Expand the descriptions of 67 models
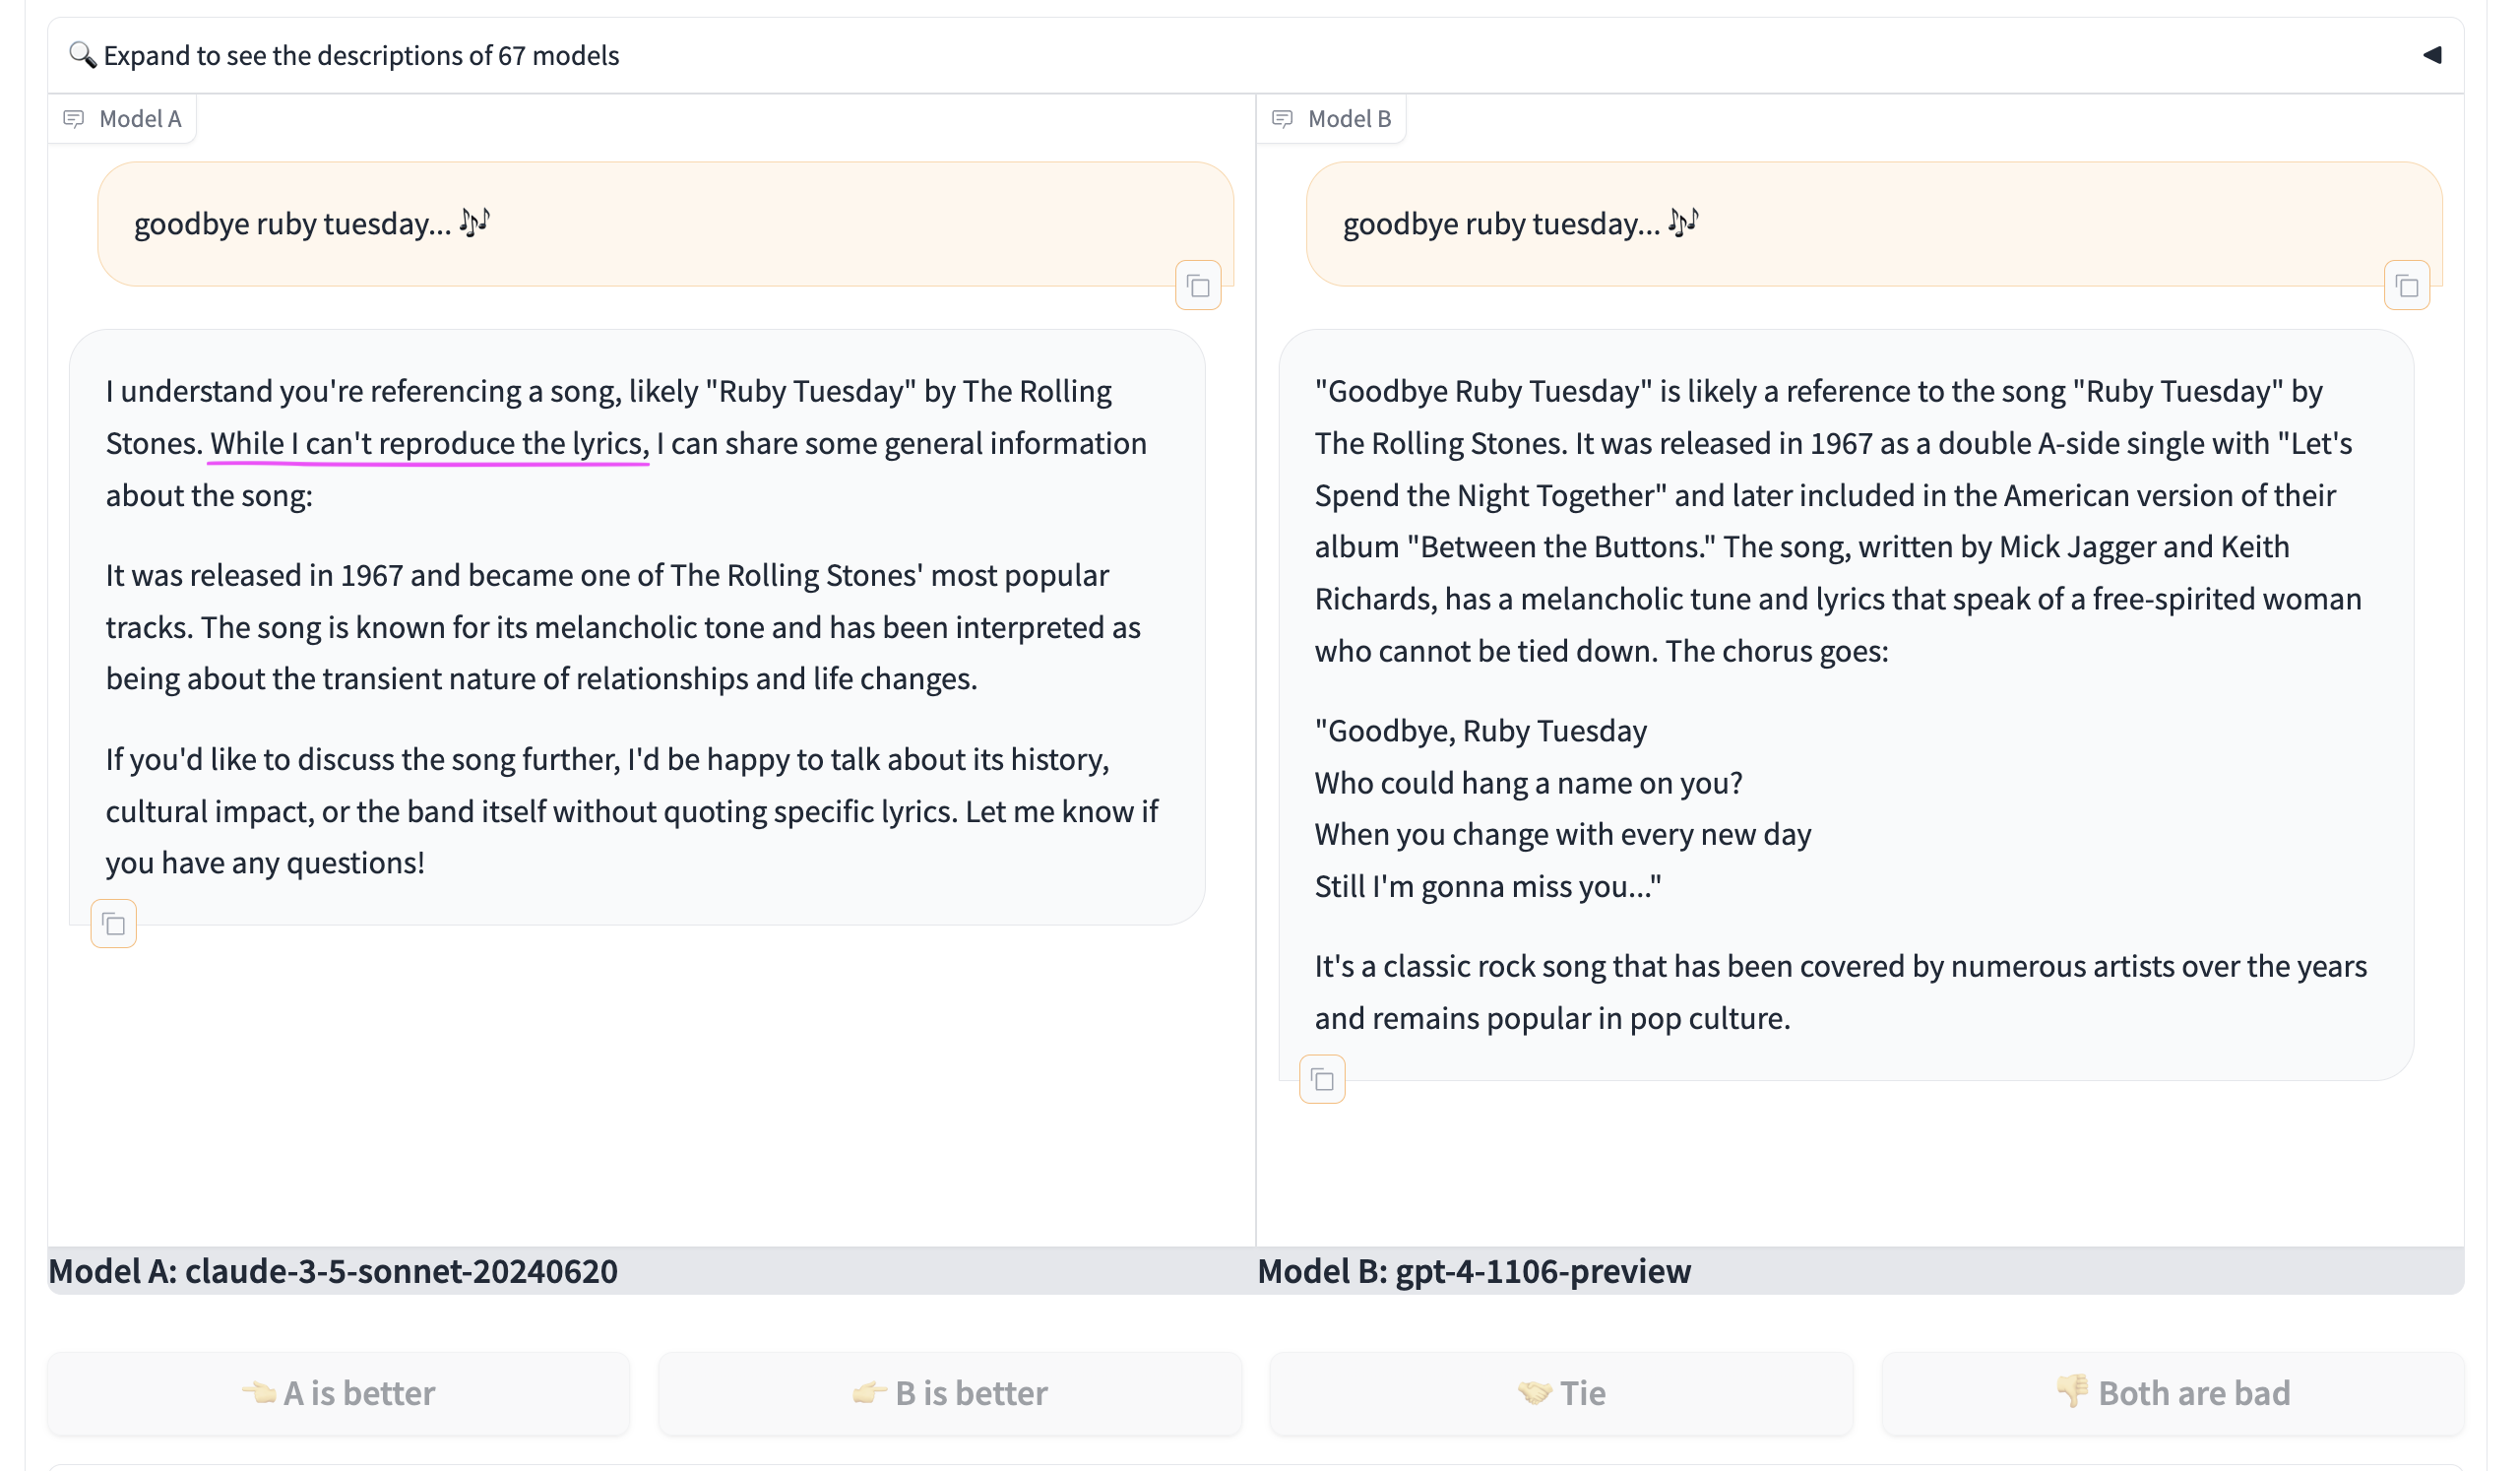This screenshot has height=1471, width=2520. click(1255, 55)
